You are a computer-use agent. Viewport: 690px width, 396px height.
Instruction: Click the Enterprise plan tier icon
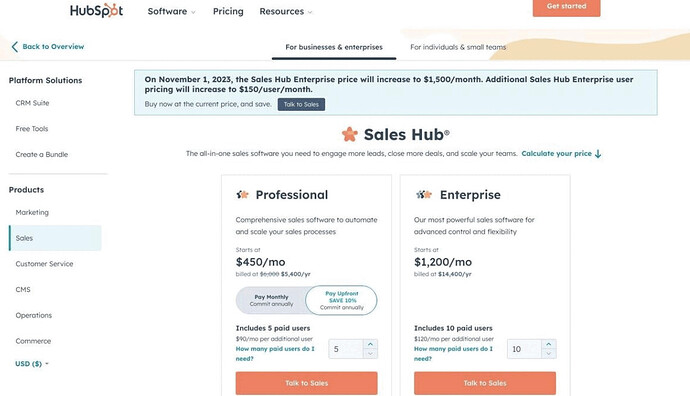click(424, 194)
